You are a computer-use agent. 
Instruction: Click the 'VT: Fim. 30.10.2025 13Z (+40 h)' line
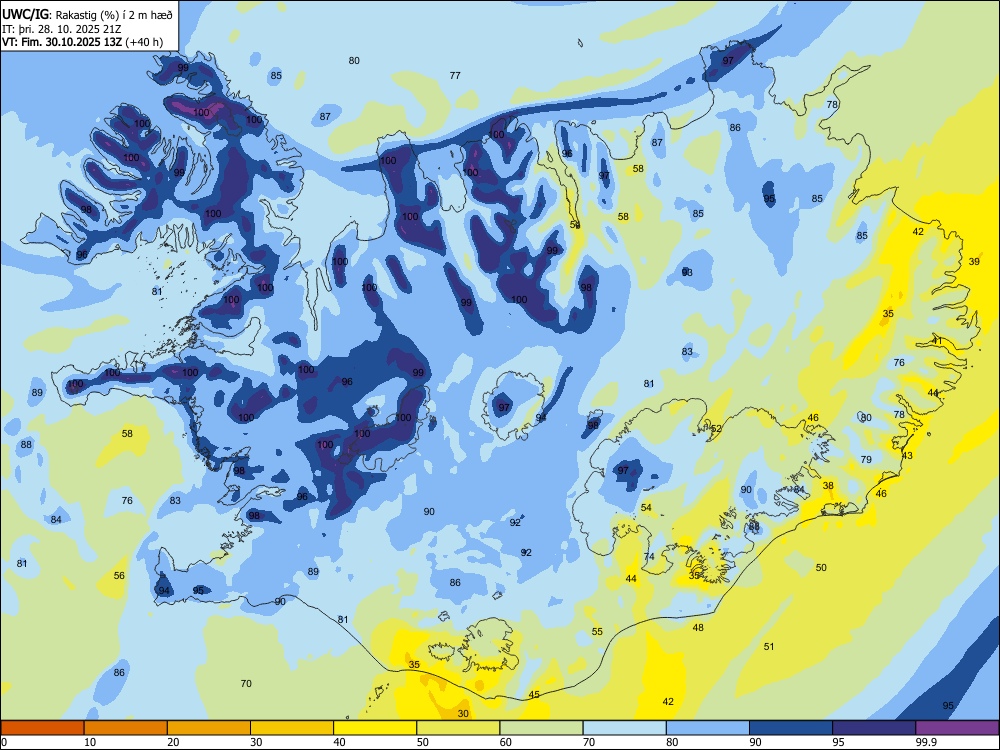click(82, 42)
